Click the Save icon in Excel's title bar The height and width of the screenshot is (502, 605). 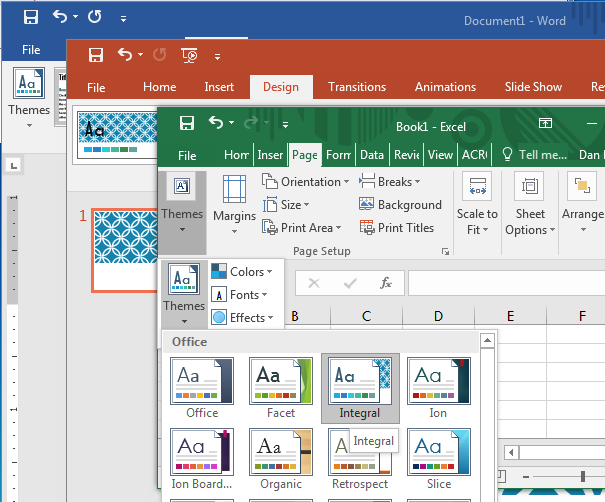(186, 123)
